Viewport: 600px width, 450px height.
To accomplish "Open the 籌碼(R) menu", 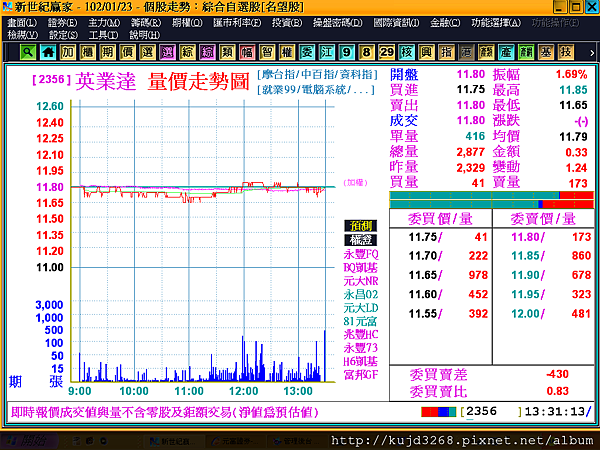I will [x=146, y=23].
